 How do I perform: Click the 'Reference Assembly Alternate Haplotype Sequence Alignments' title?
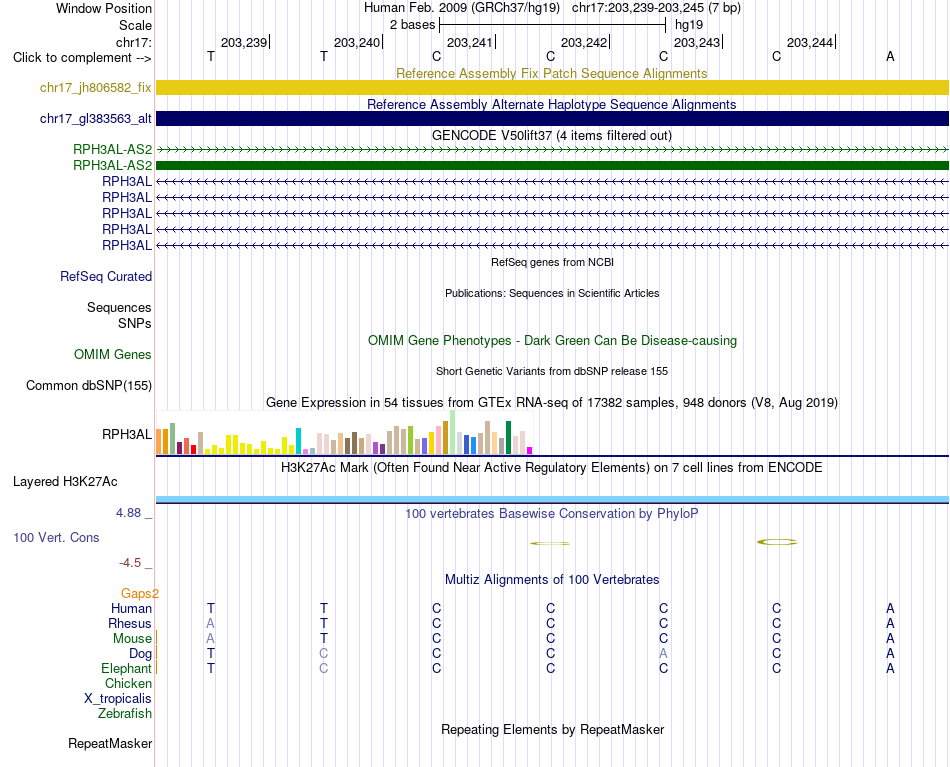click(x=552, y=104)
